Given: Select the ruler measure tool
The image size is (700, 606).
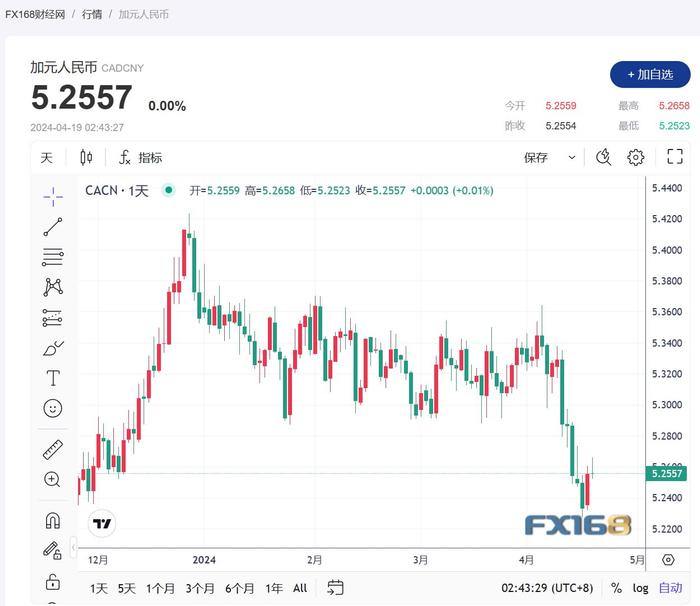Looking at the screenshot, I should click(53, 449).
